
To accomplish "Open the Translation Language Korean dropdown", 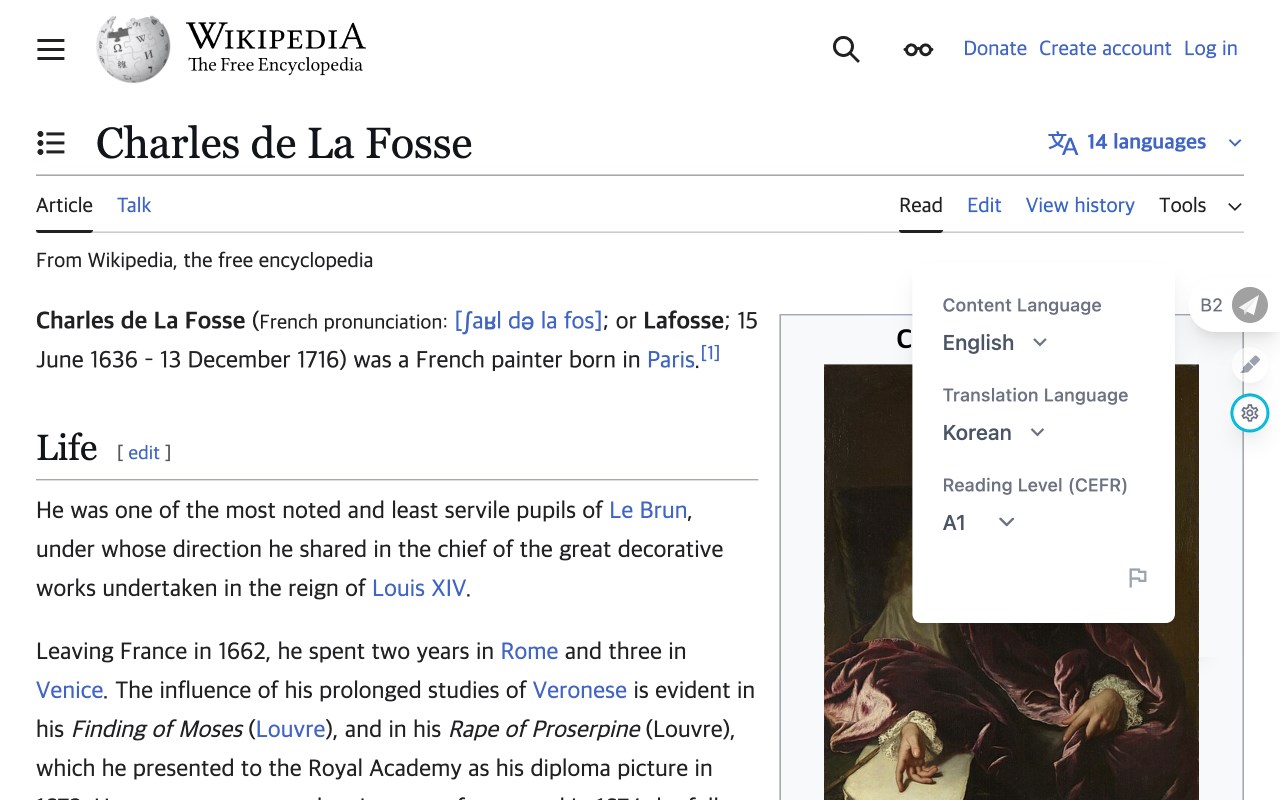I will [994, 432].
